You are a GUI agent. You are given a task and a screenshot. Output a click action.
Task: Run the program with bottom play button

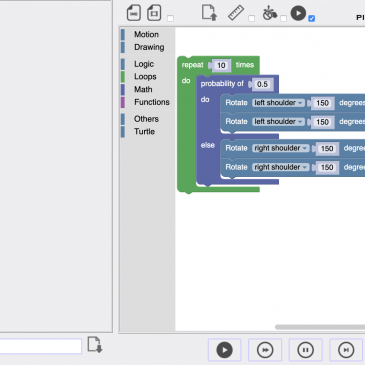(224, 350)
